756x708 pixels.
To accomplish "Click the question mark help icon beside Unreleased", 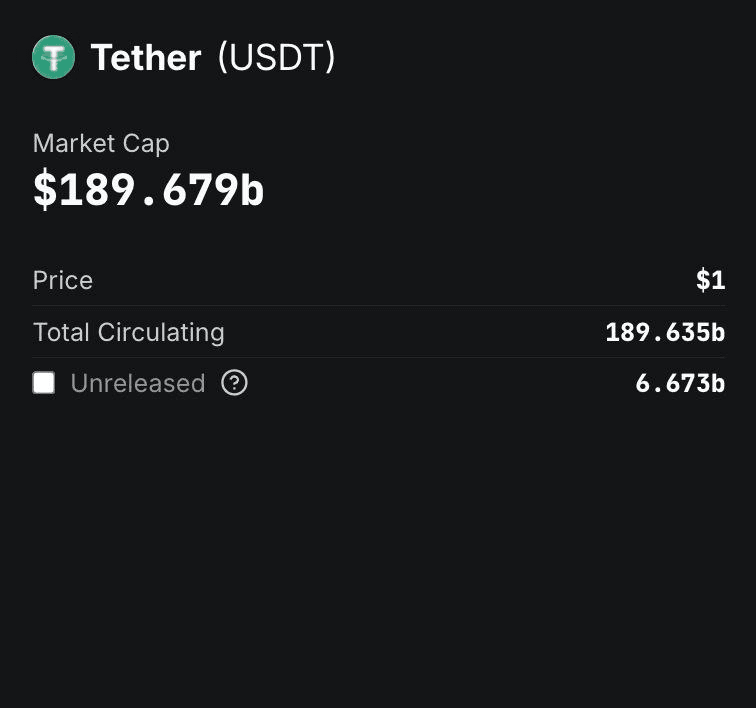I will click(x=234, y=383).
